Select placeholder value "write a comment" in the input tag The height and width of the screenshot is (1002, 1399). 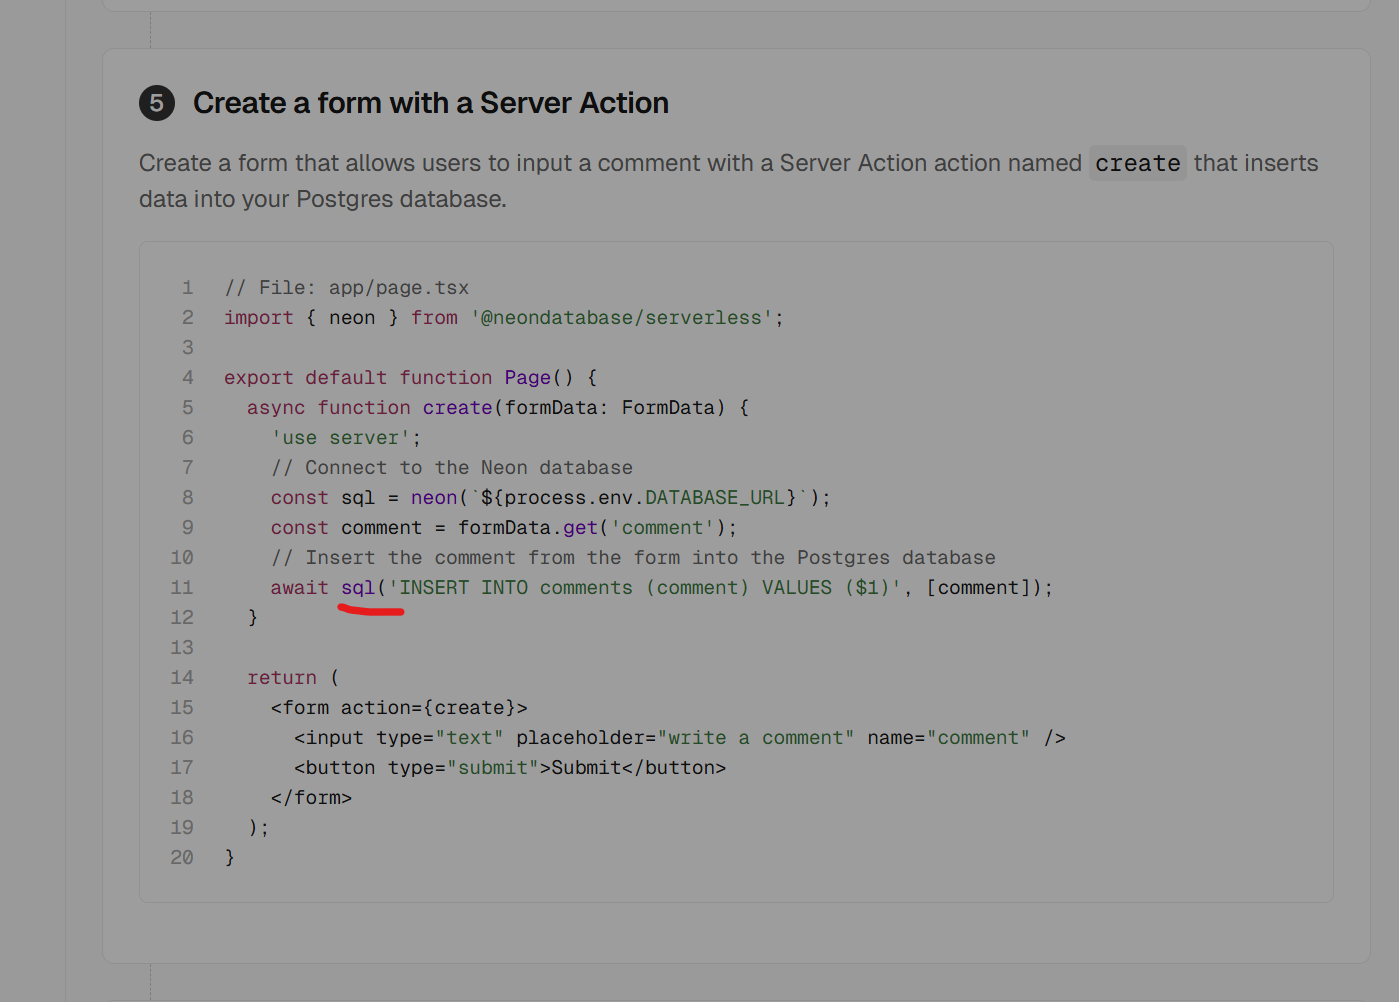[x=756, y=738]
